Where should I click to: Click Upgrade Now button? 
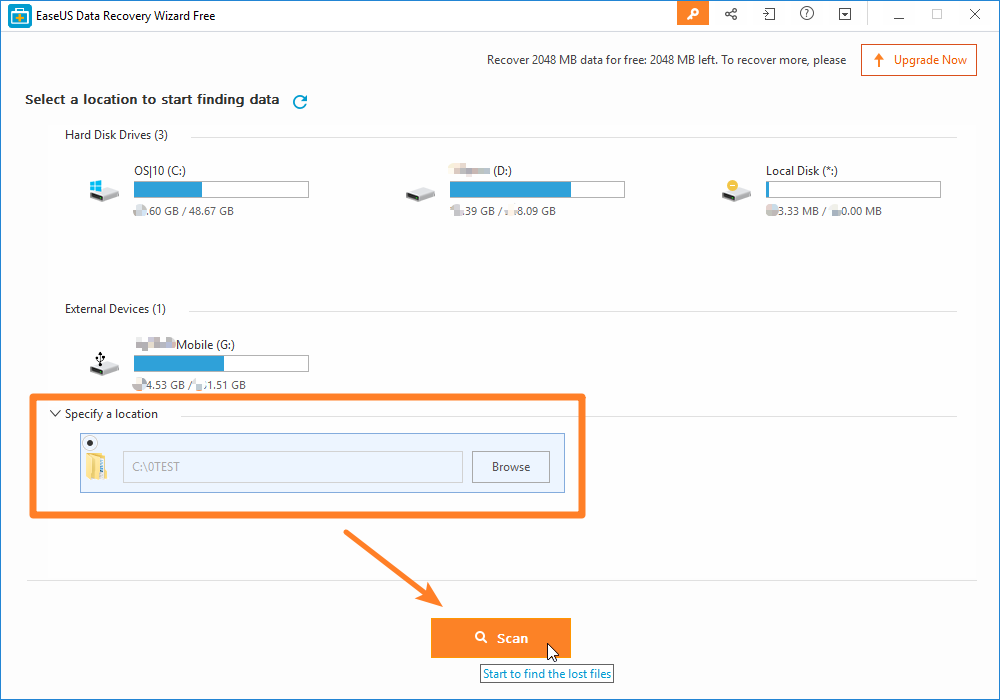pyautogui.click(x=918, y=60)
